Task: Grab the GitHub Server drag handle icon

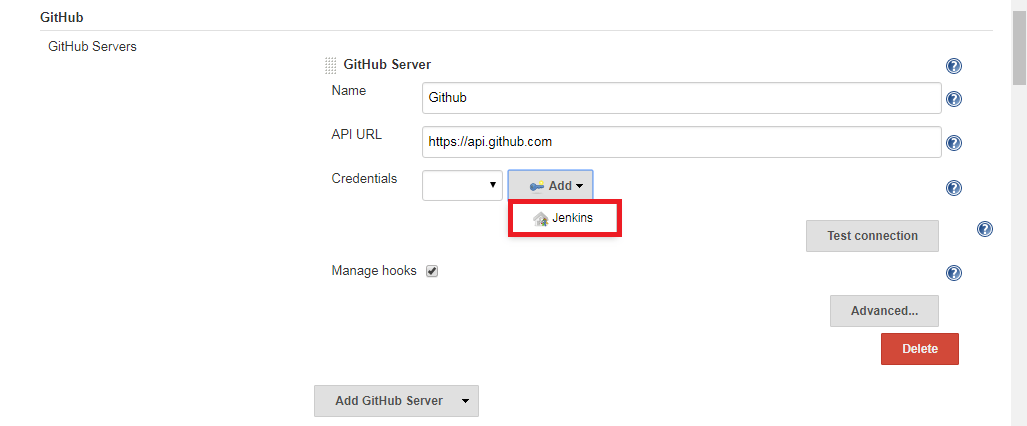Action: point(331,66)
